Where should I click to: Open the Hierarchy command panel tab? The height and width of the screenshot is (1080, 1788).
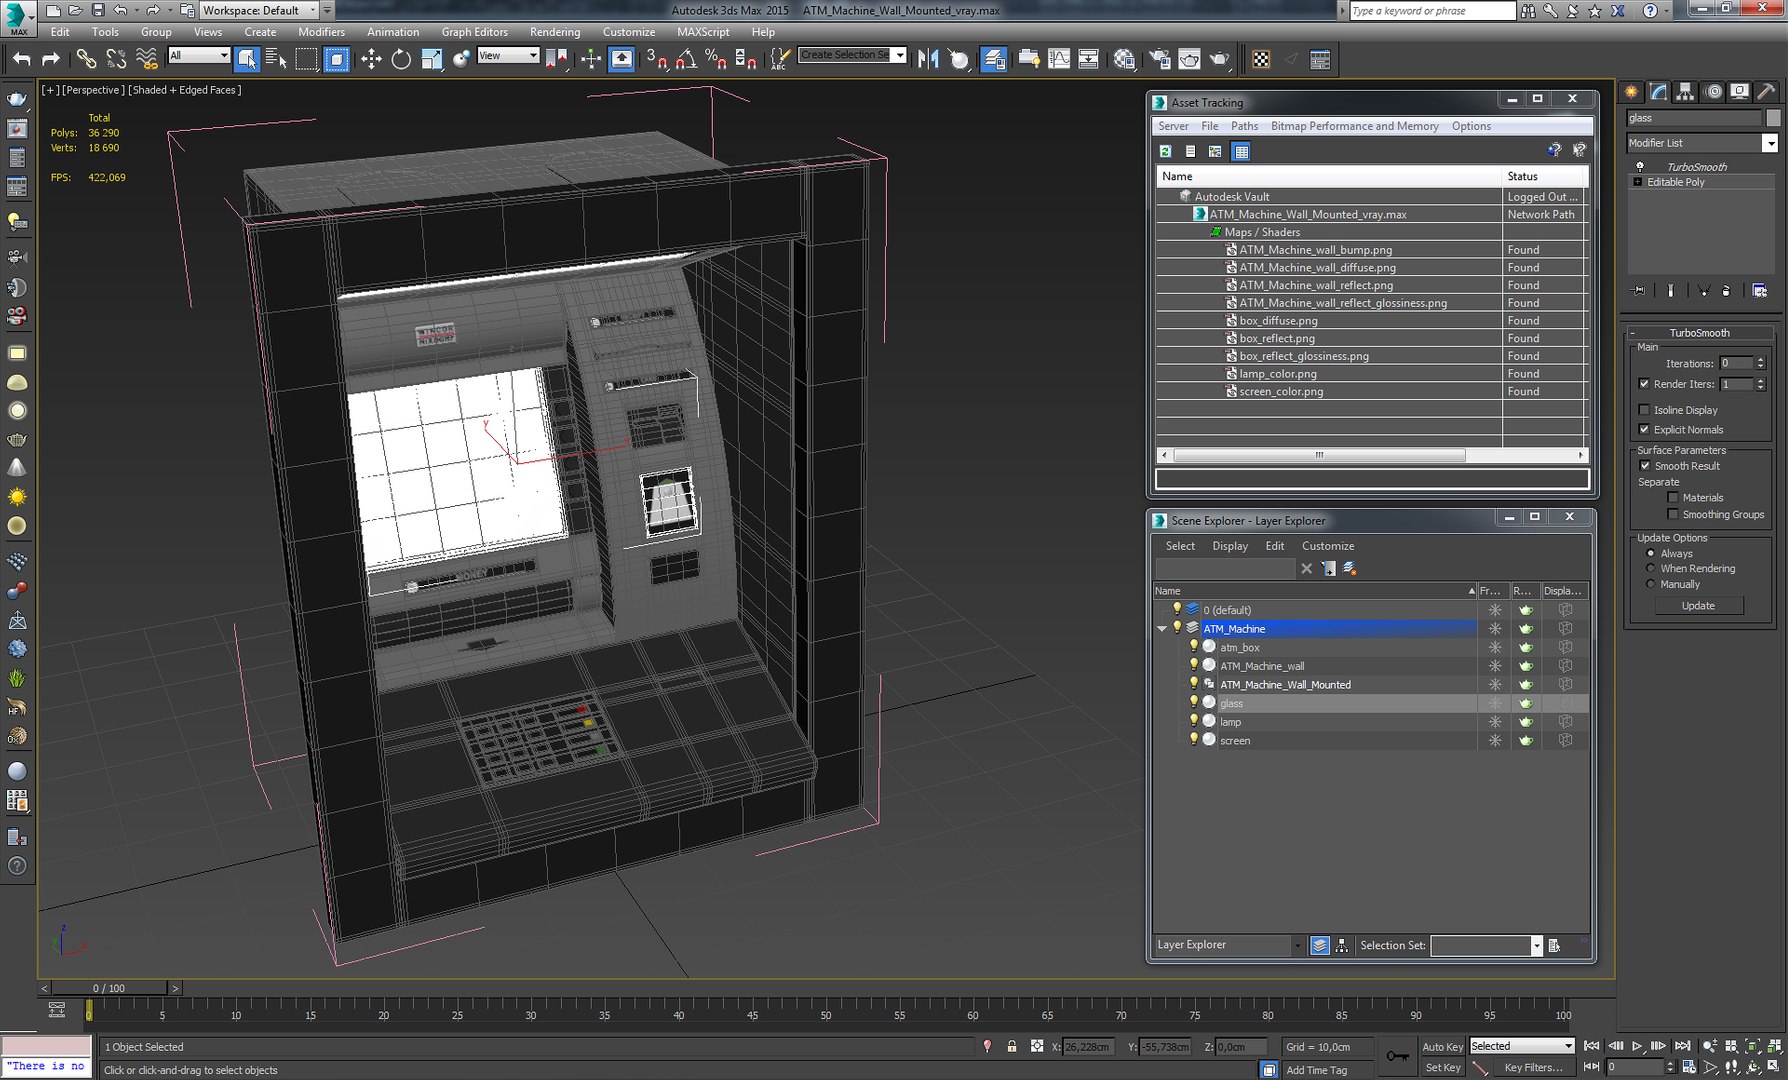tap(1686, 92)
